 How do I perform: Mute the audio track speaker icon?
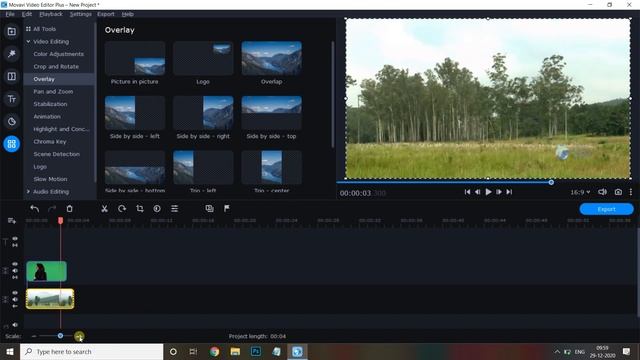15,325
